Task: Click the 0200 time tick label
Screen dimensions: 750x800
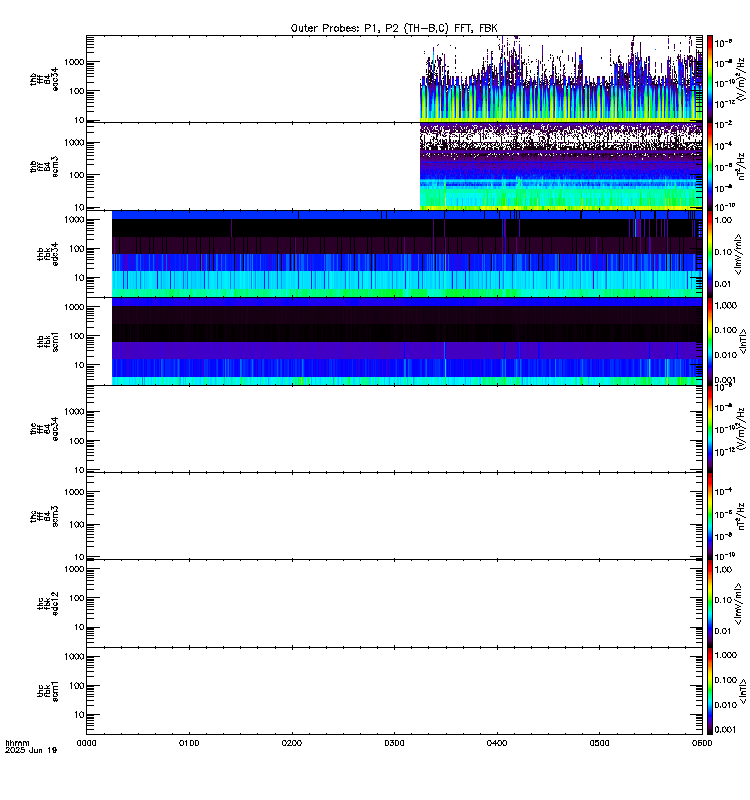Action: coord(291,743)
